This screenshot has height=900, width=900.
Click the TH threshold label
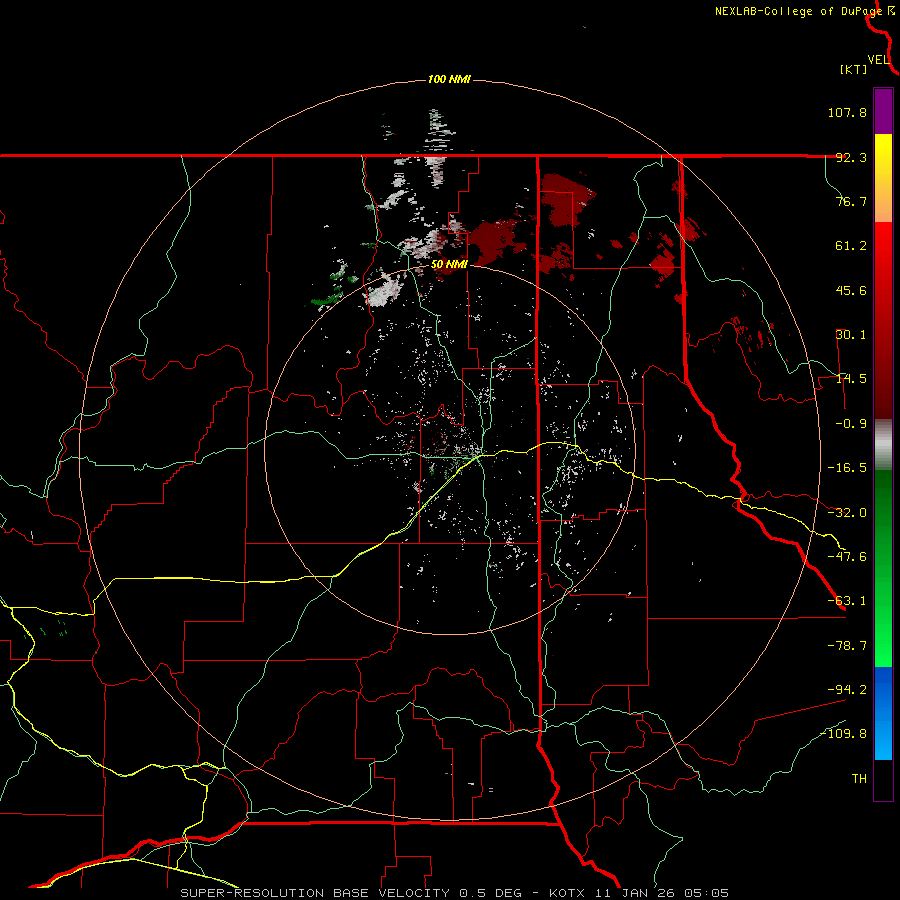[x=859, y=779]
